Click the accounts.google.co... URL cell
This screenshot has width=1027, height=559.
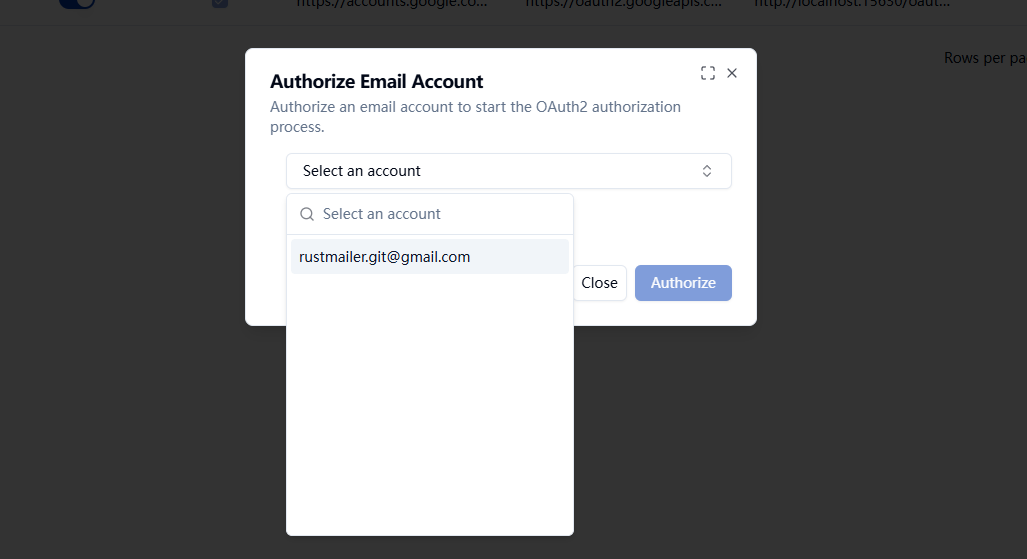tap(392, 3)
